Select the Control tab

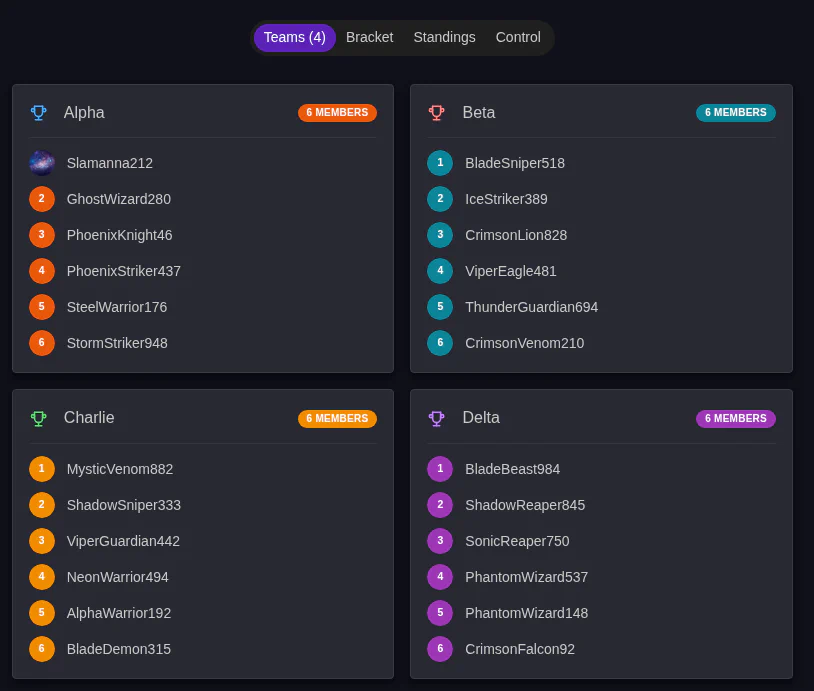[518, 37]
